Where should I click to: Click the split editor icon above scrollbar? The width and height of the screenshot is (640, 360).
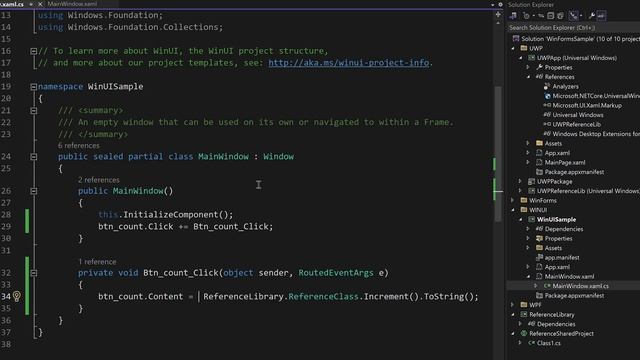498,15
